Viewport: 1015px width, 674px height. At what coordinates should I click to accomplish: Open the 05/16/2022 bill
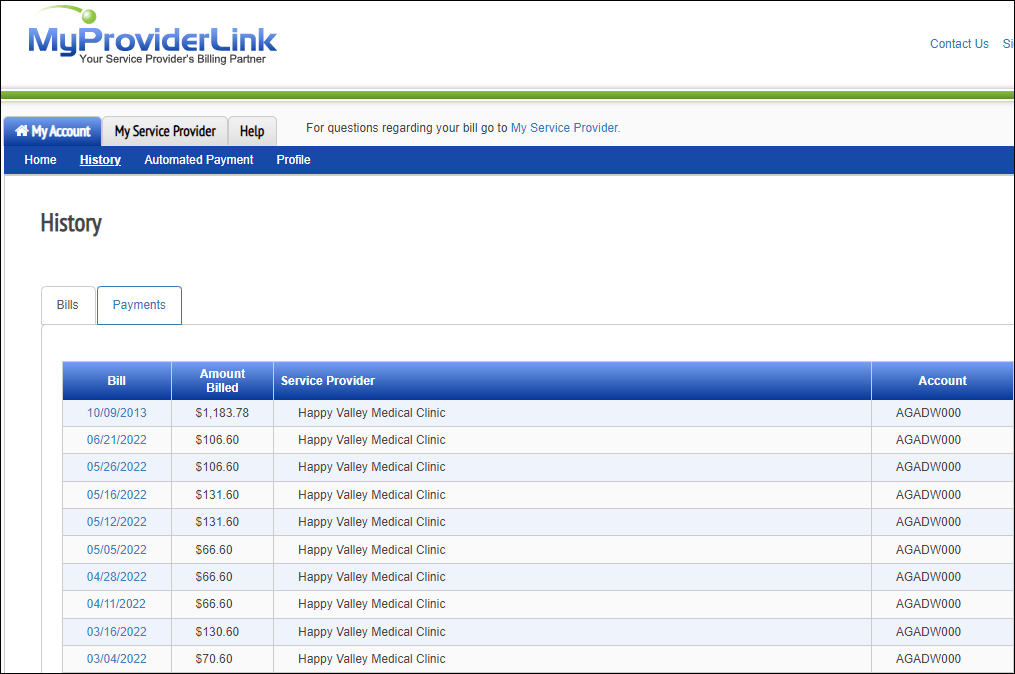[117, 495]
